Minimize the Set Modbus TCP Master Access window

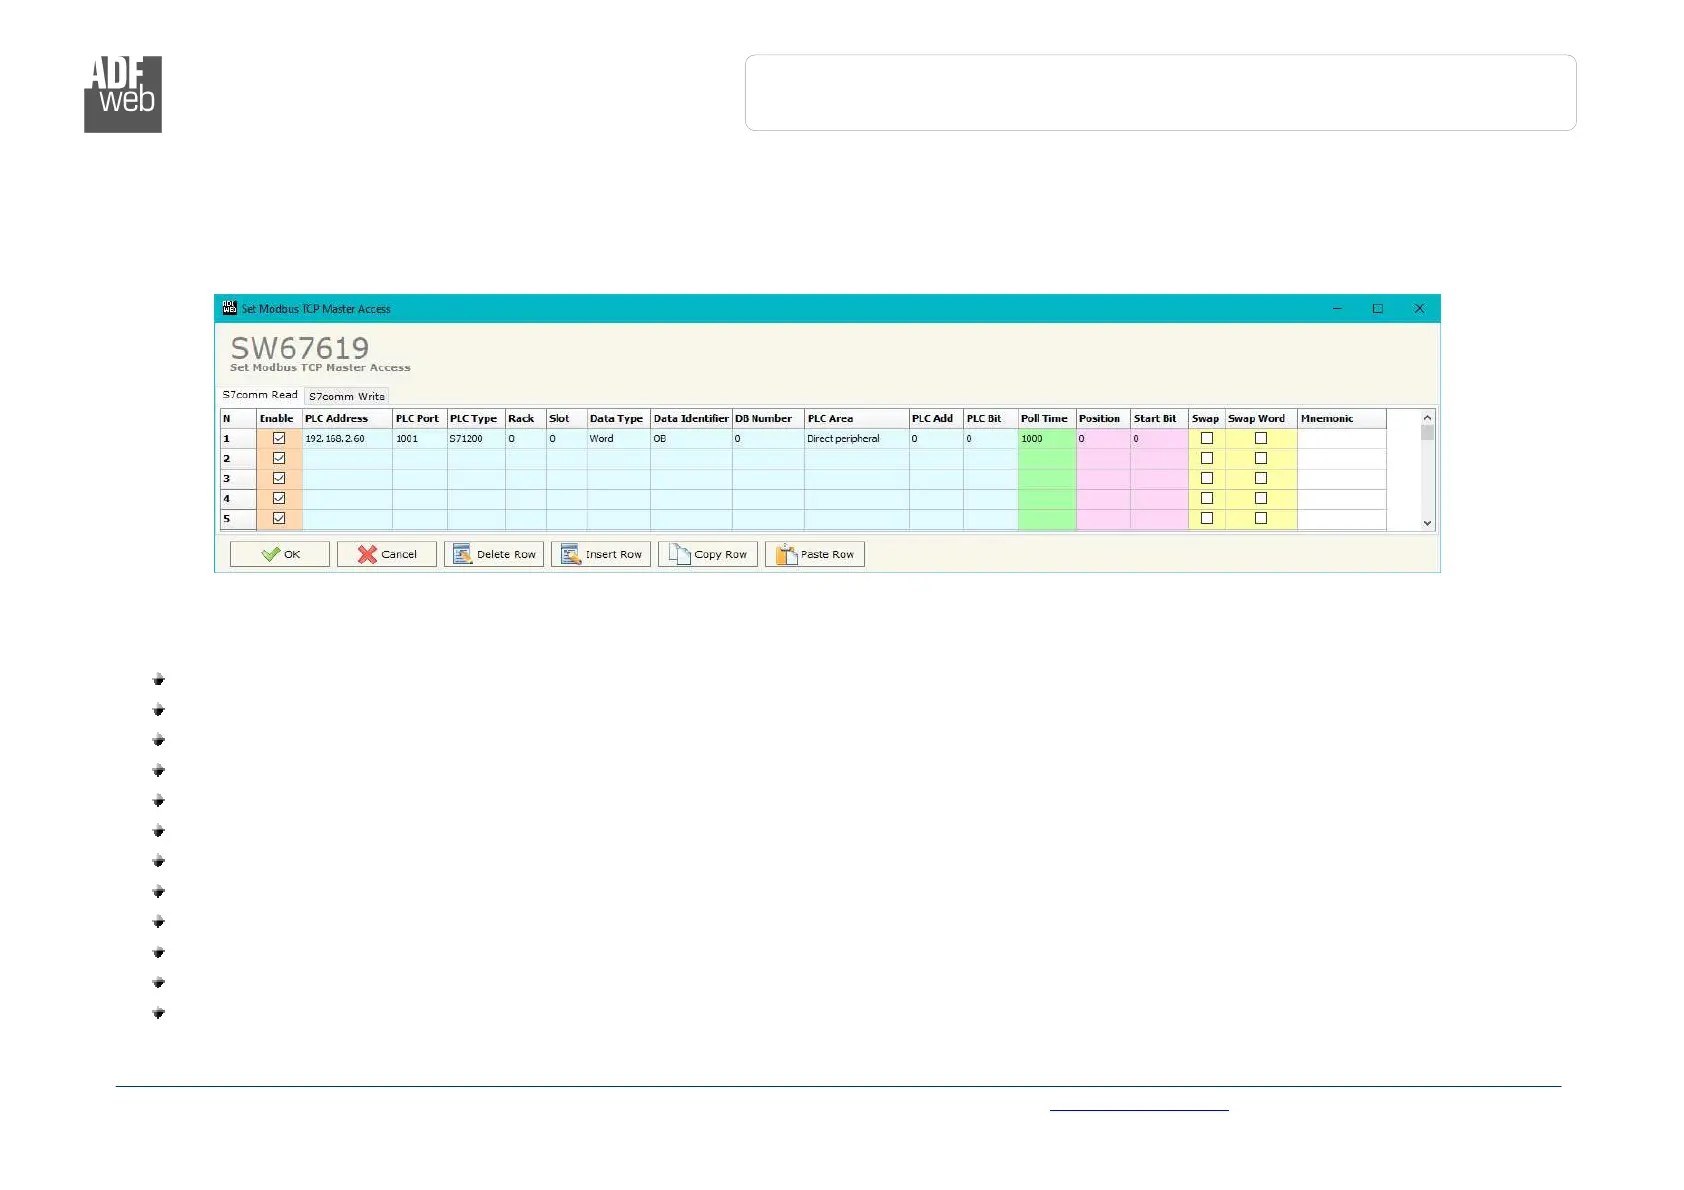click(x=1337, y=309)
